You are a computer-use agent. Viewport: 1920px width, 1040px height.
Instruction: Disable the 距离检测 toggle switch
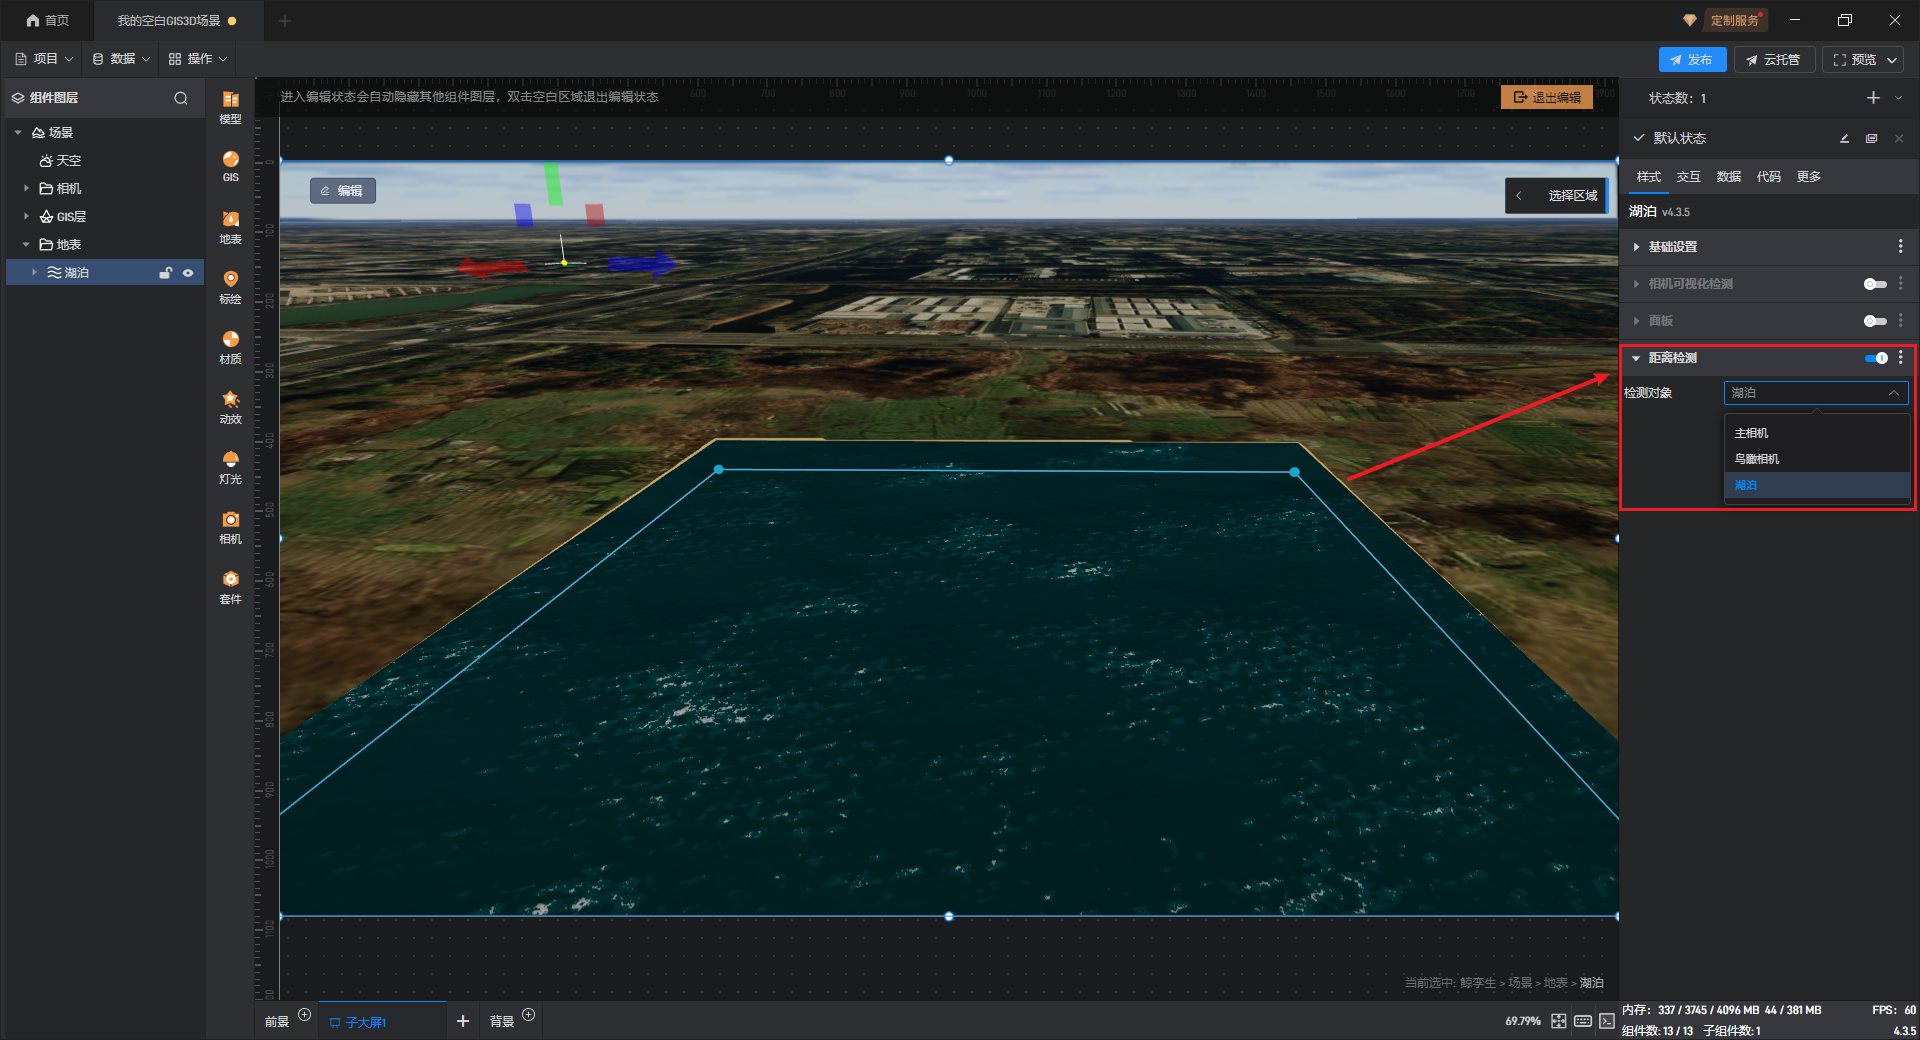[1875, 358]
